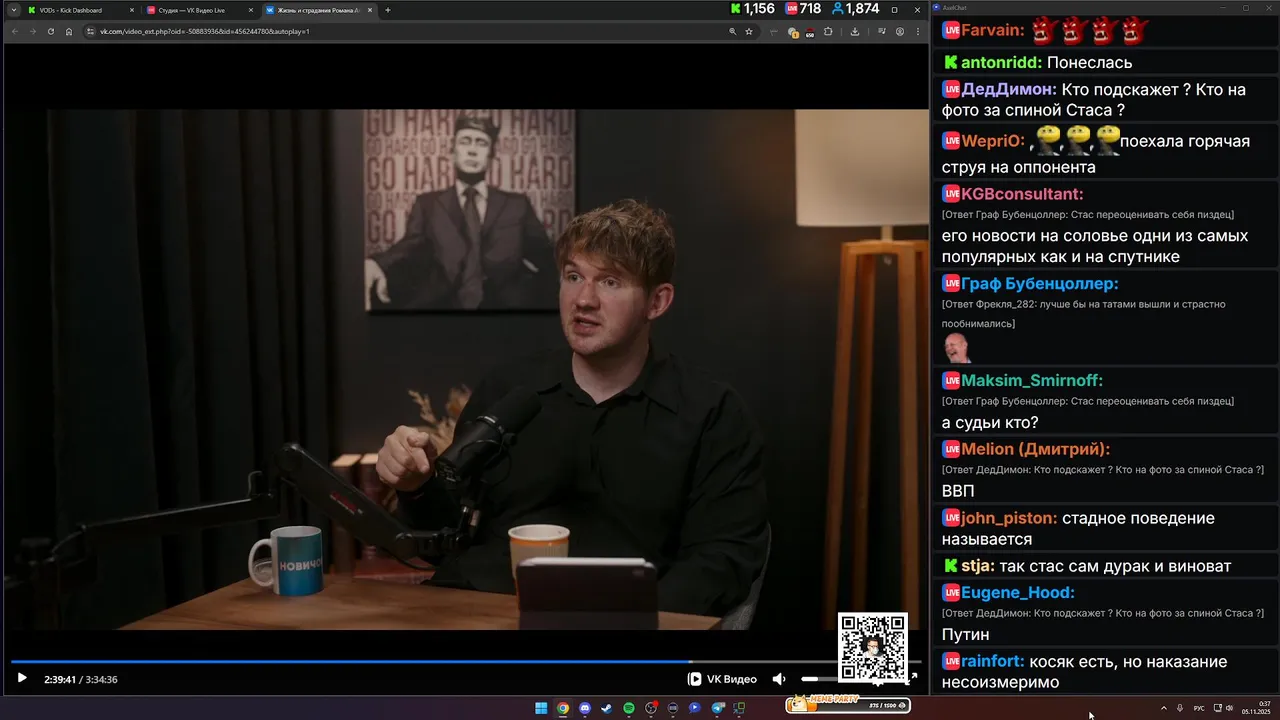This screenshot has height=720, width=1280.
Task: Reload the current page
Action: point(50,31)
